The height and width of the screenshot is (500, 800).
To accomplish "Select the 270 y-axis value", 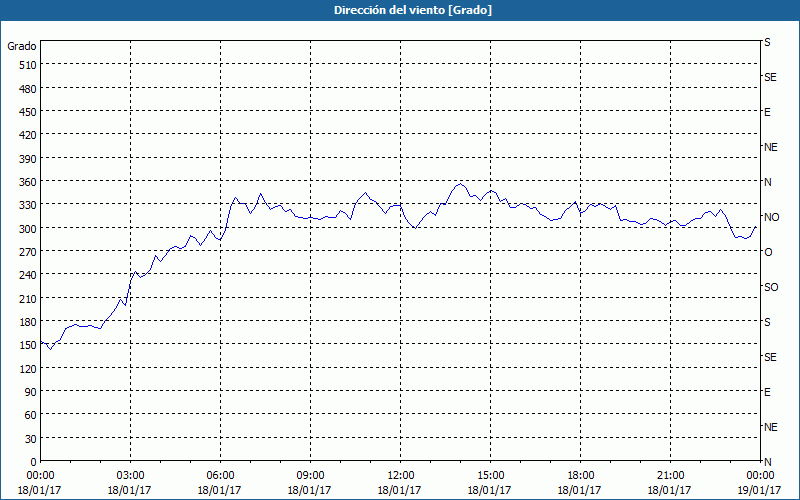I will click(29, 252).
